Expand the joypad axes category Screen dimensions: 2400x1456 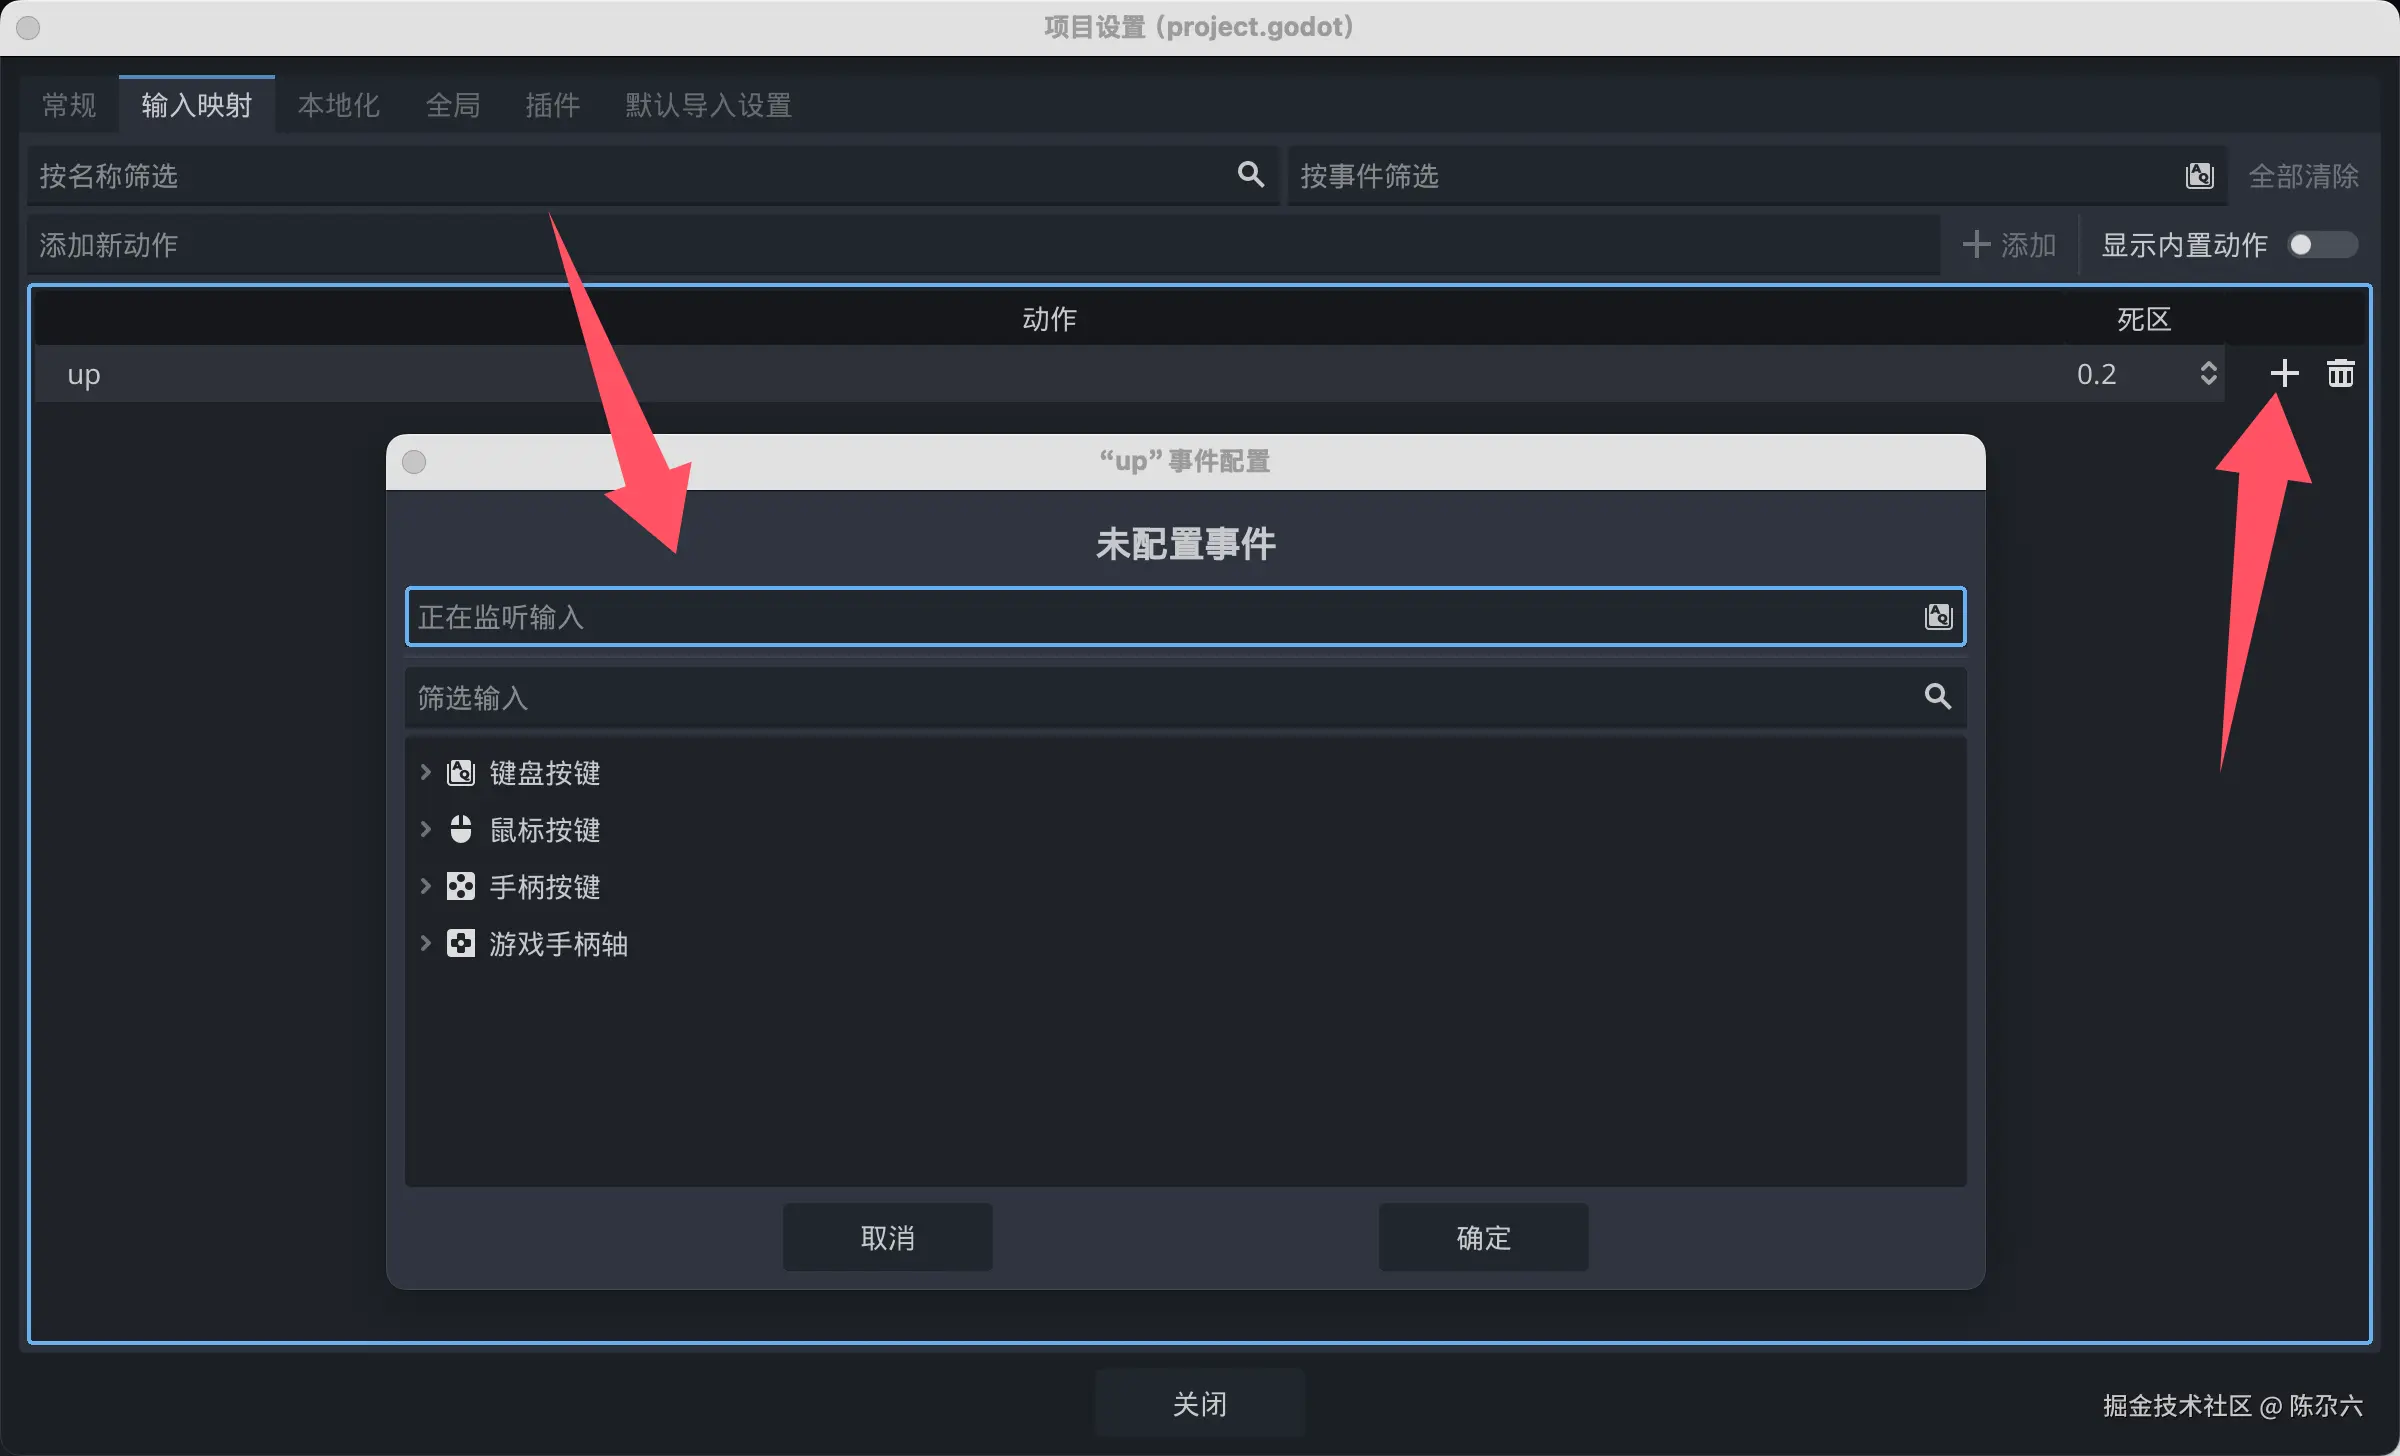tap(425, 943)
